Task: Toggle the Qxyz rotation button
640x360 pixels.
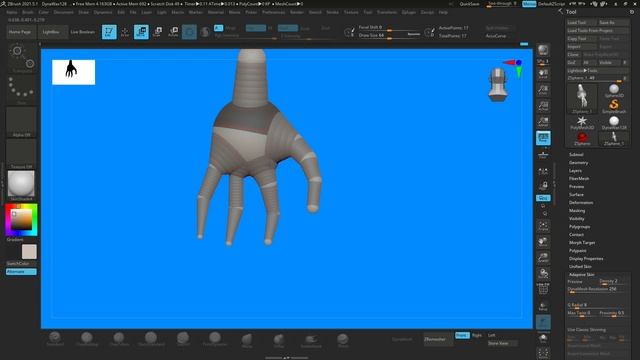Action: click(x=543, y=198)
